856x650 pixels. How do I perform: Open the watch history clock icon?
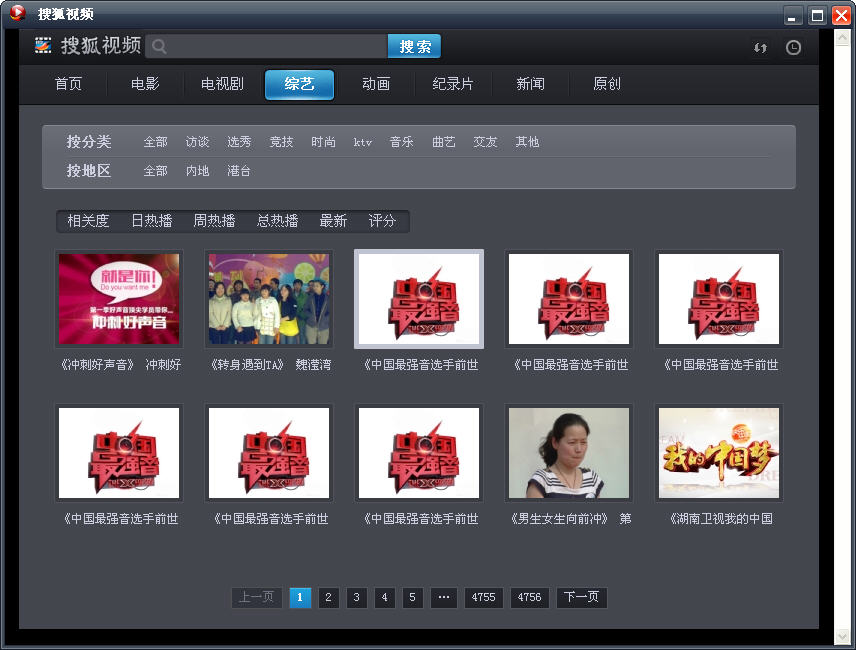pyautogui.click(x=793, y=47)
